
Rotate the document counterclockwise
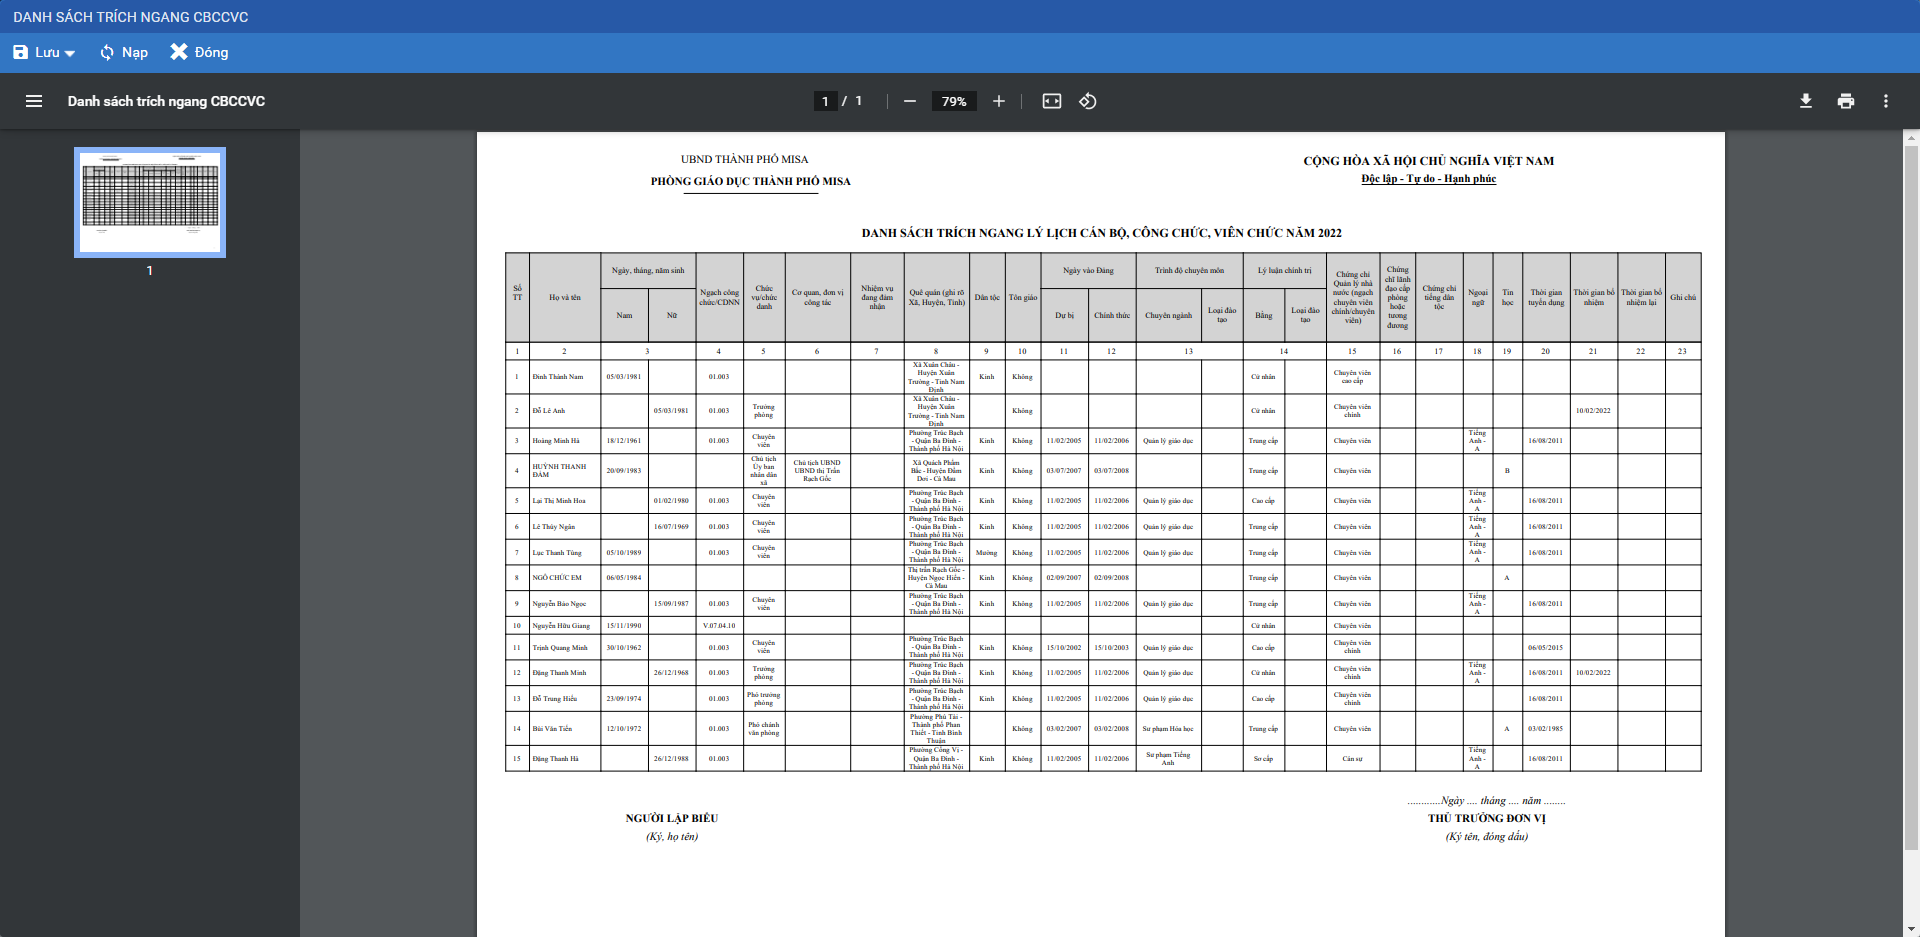[1088, 101]
